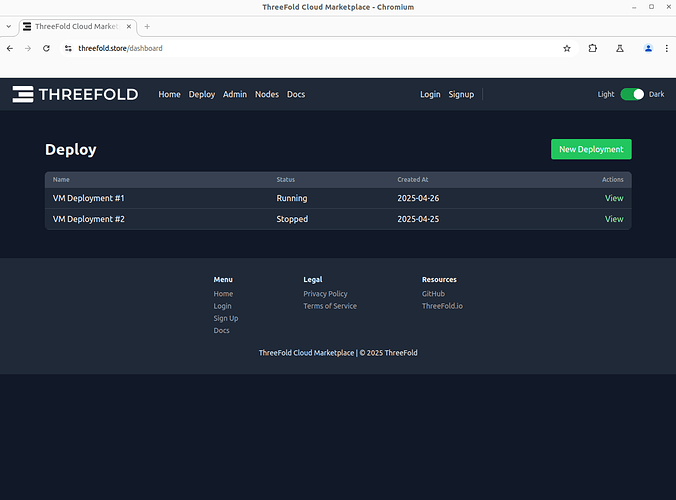
Task: Click the 2025-04-25 date cell
Action: [x=418, y=219]
